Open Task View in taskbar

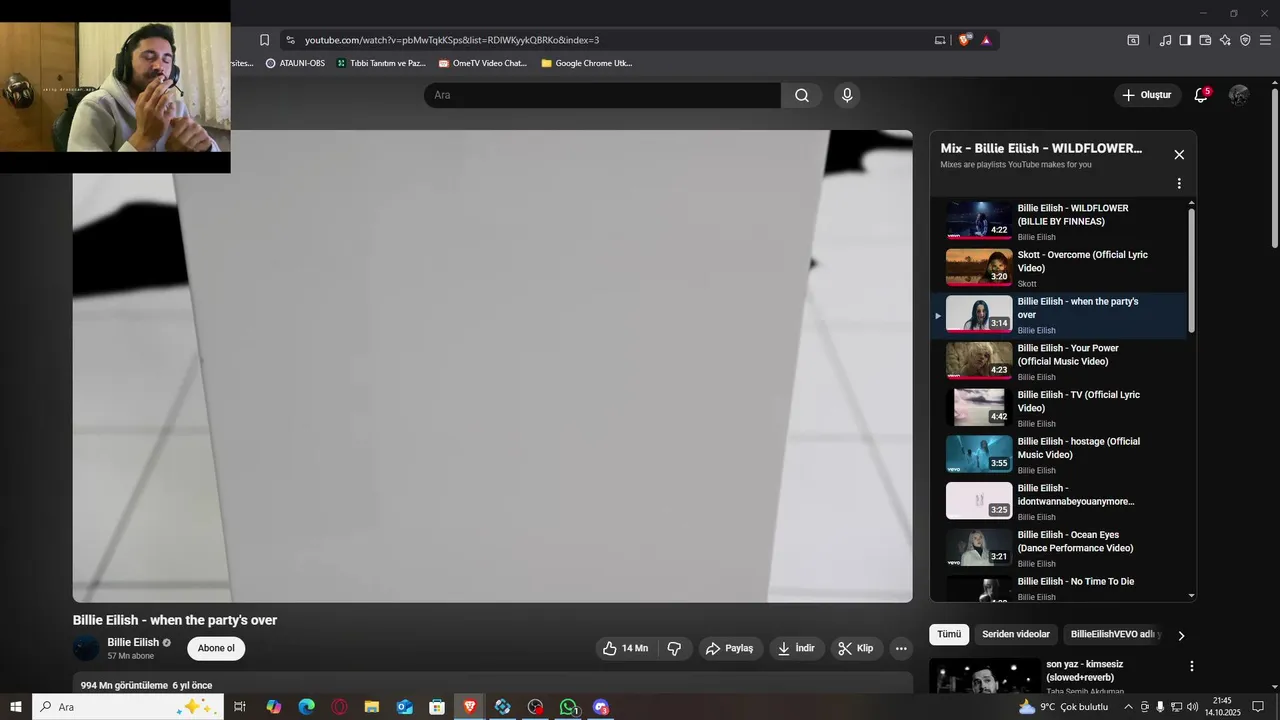240,706
